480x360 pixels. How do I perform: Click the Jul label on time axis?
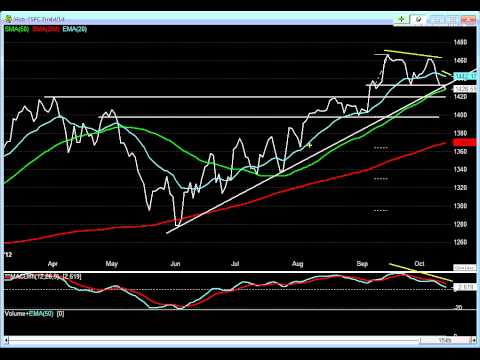[235, 264]
